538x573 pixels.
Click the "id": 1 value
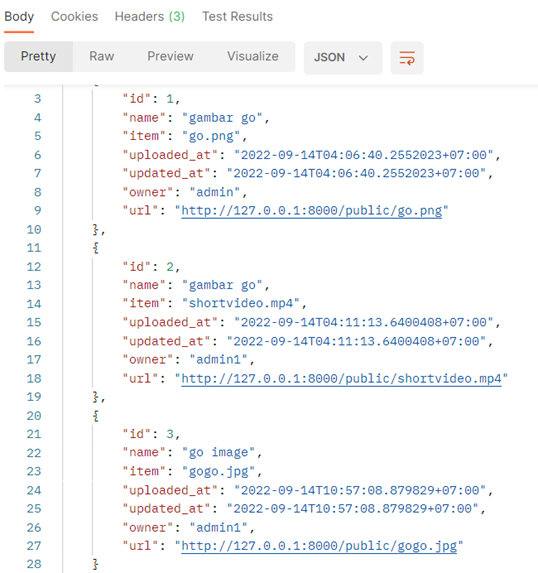tap(170, 99)
